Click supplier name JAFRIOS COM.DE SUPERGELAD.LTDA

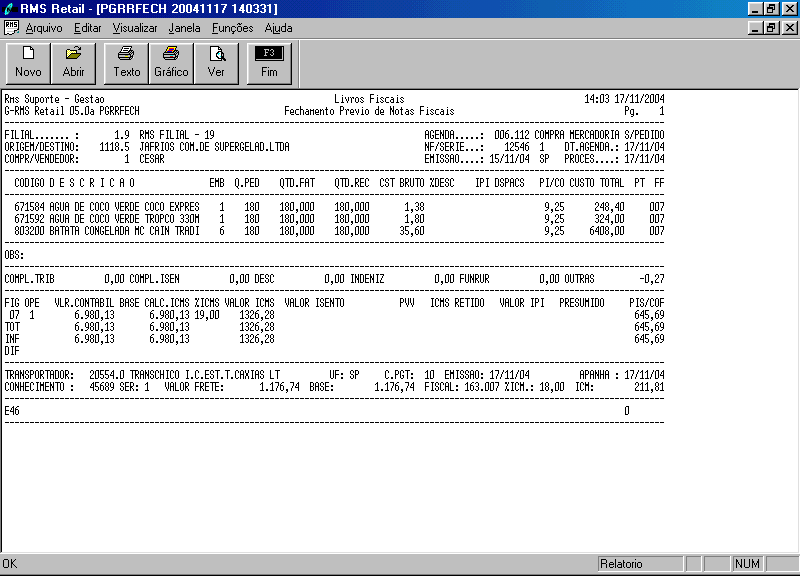(214, 147)
